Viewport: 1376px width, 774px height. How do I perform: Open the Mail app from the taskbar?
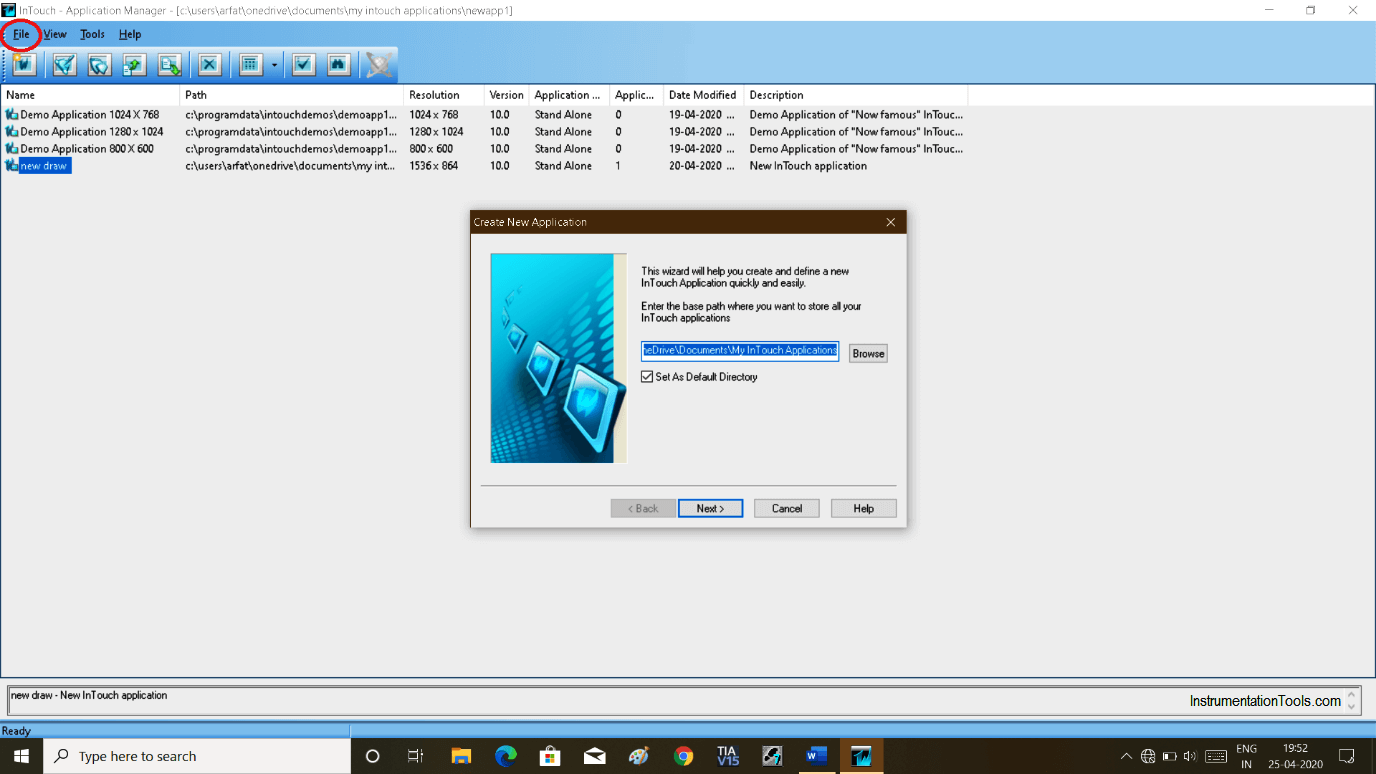[595, 756]
